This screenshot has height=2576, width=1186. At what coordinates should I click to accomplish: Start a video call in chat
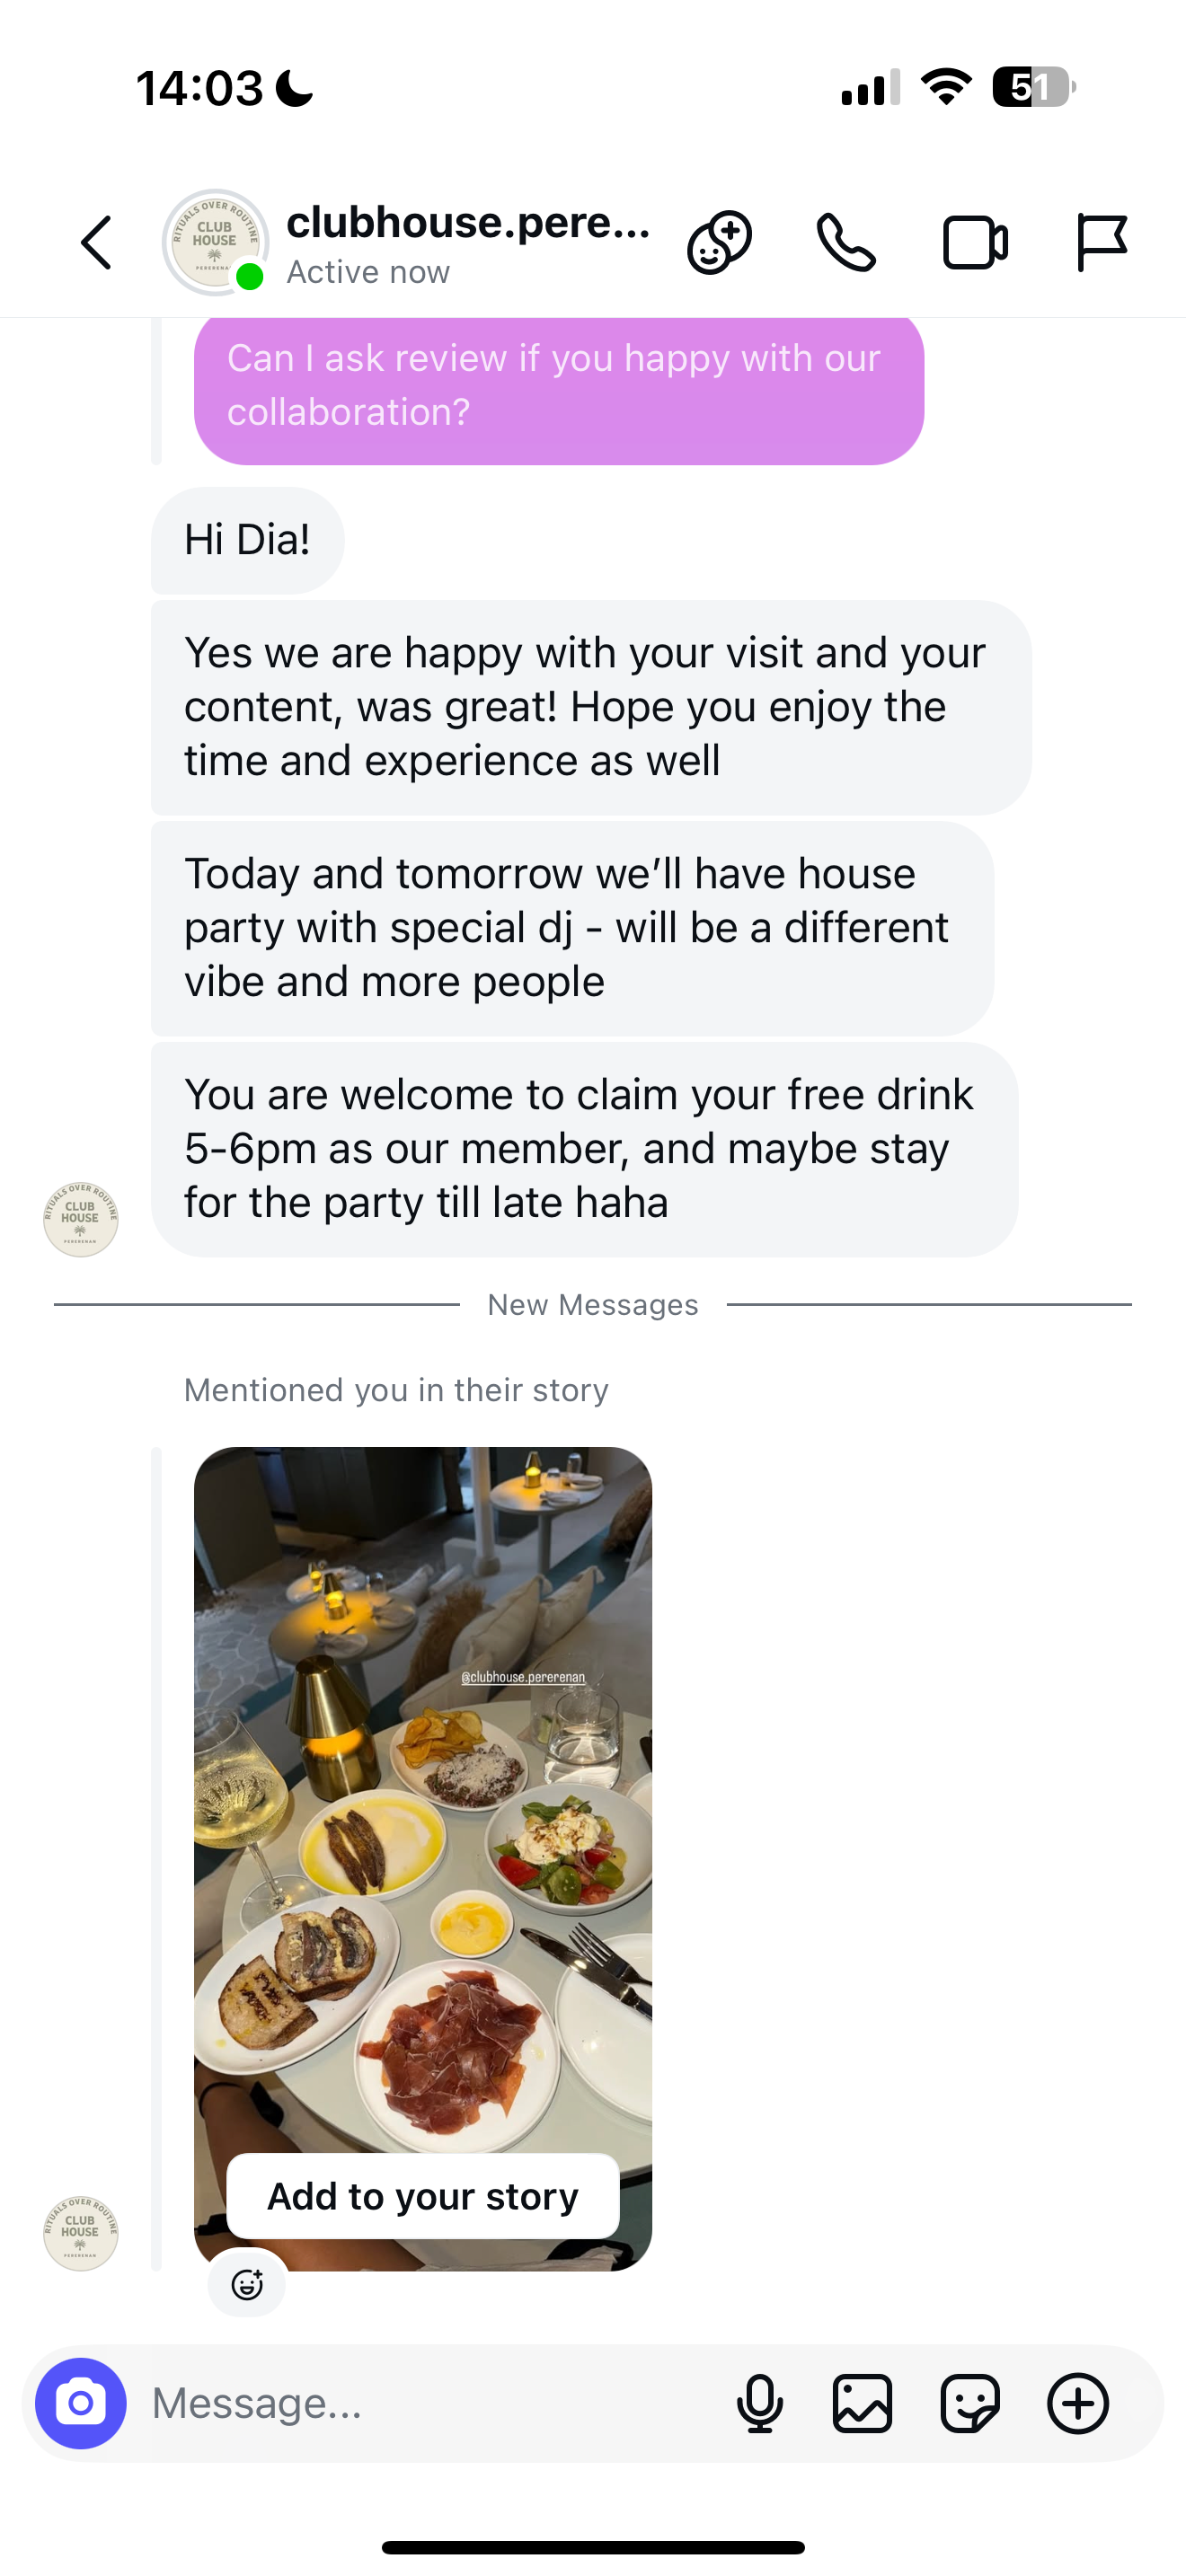pos(975,243)
